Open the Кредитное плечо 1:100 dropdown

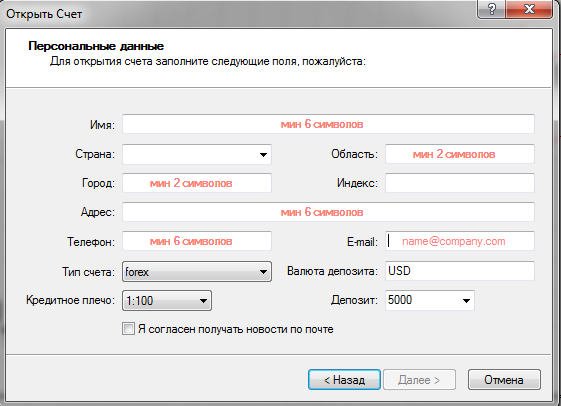[x=203, y=300]
